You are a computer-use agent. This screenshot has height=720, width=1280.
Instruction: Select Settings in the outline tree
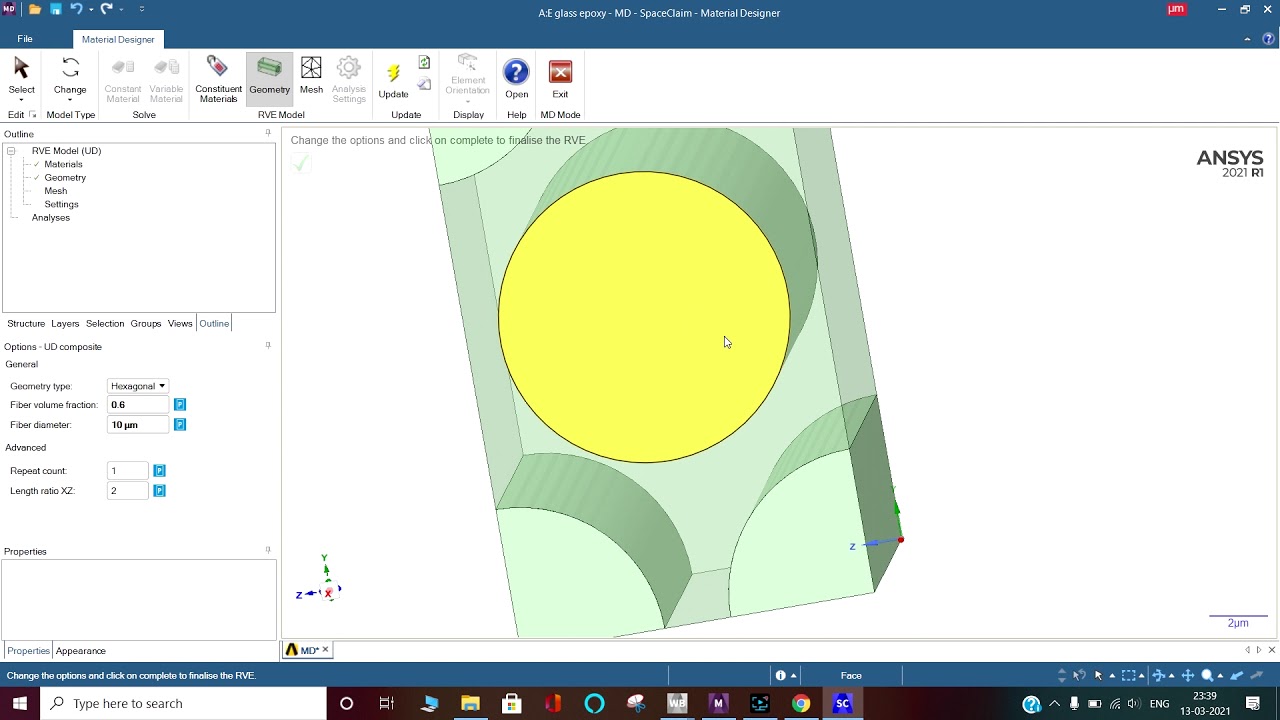point(61,204)
